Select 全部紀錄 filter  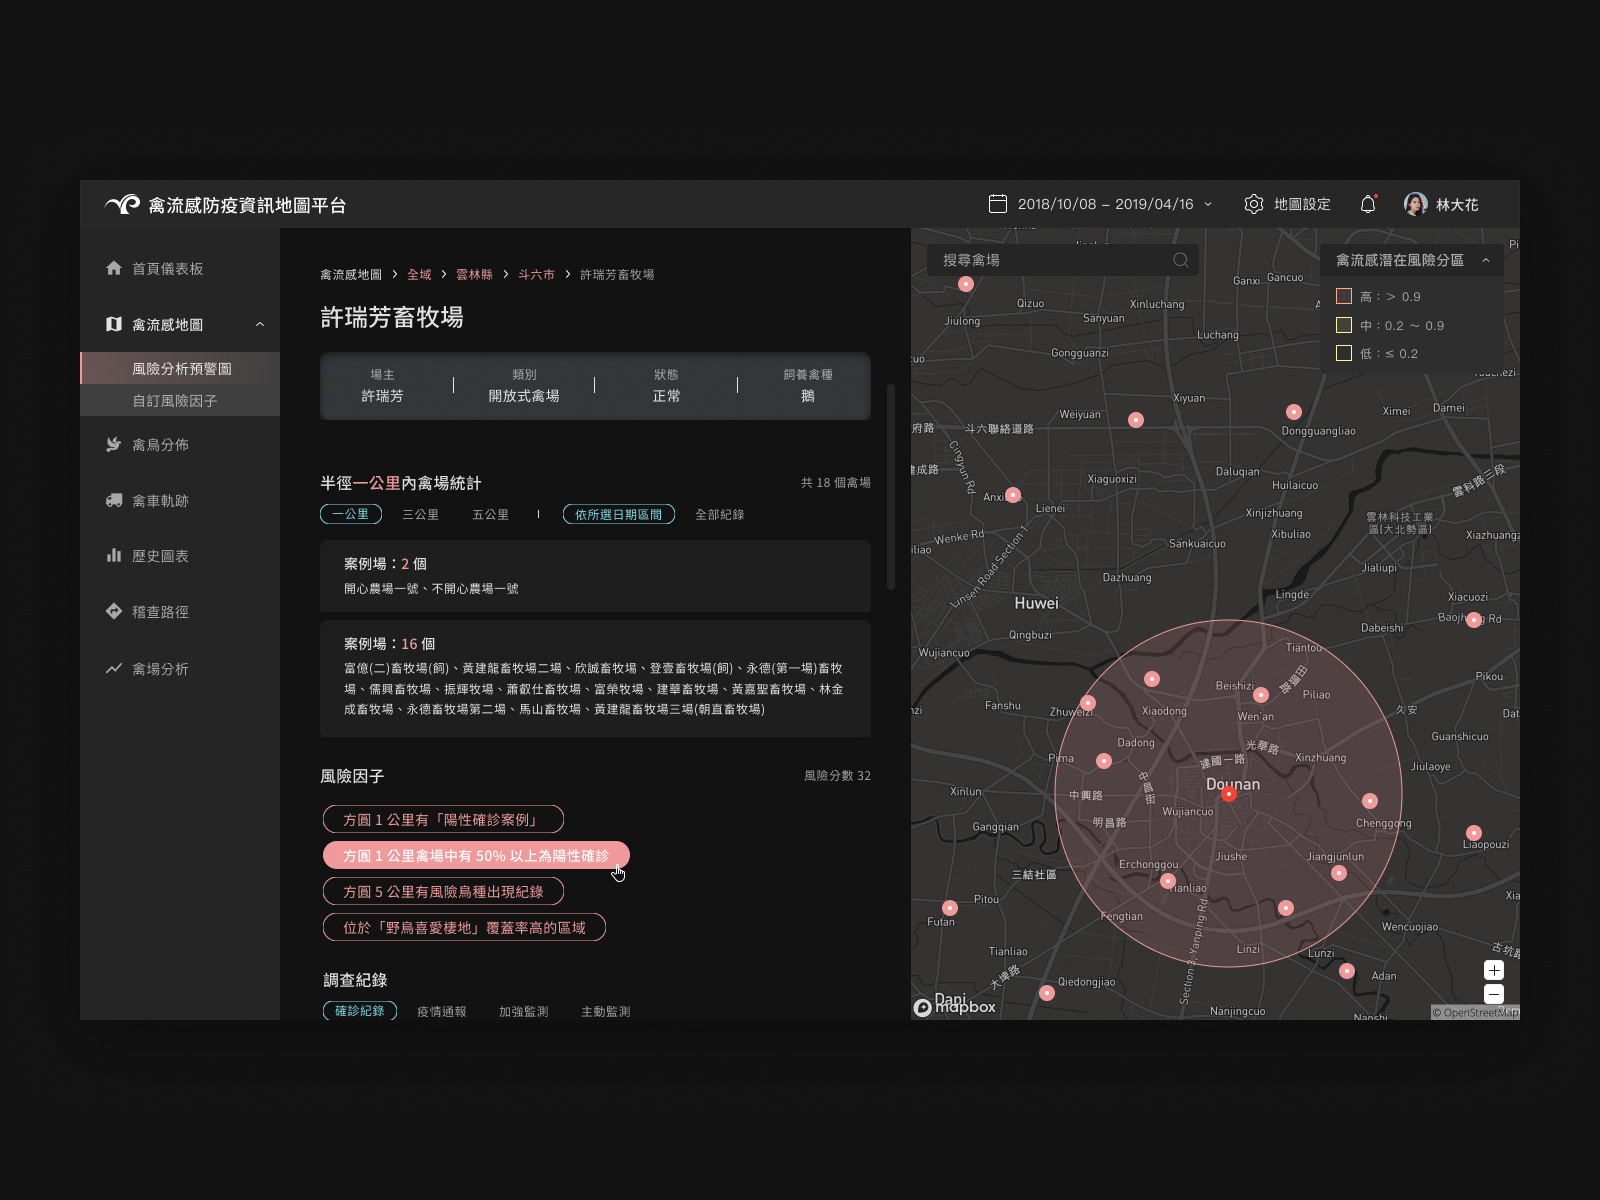719,514
